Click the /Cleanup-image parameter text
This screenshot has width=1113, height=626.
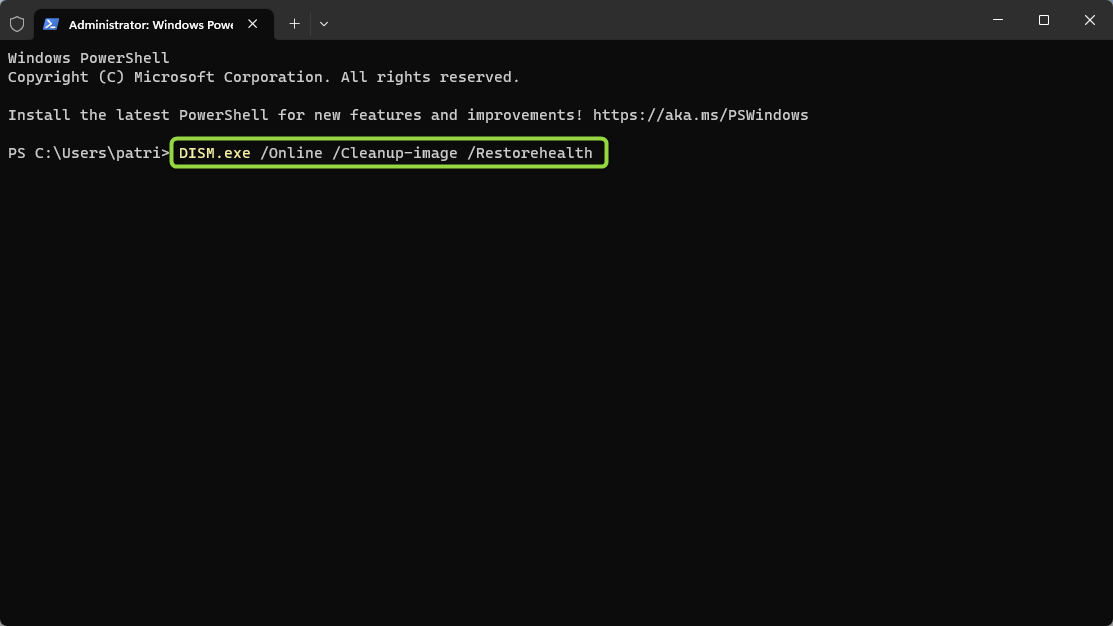coord(395,153)
